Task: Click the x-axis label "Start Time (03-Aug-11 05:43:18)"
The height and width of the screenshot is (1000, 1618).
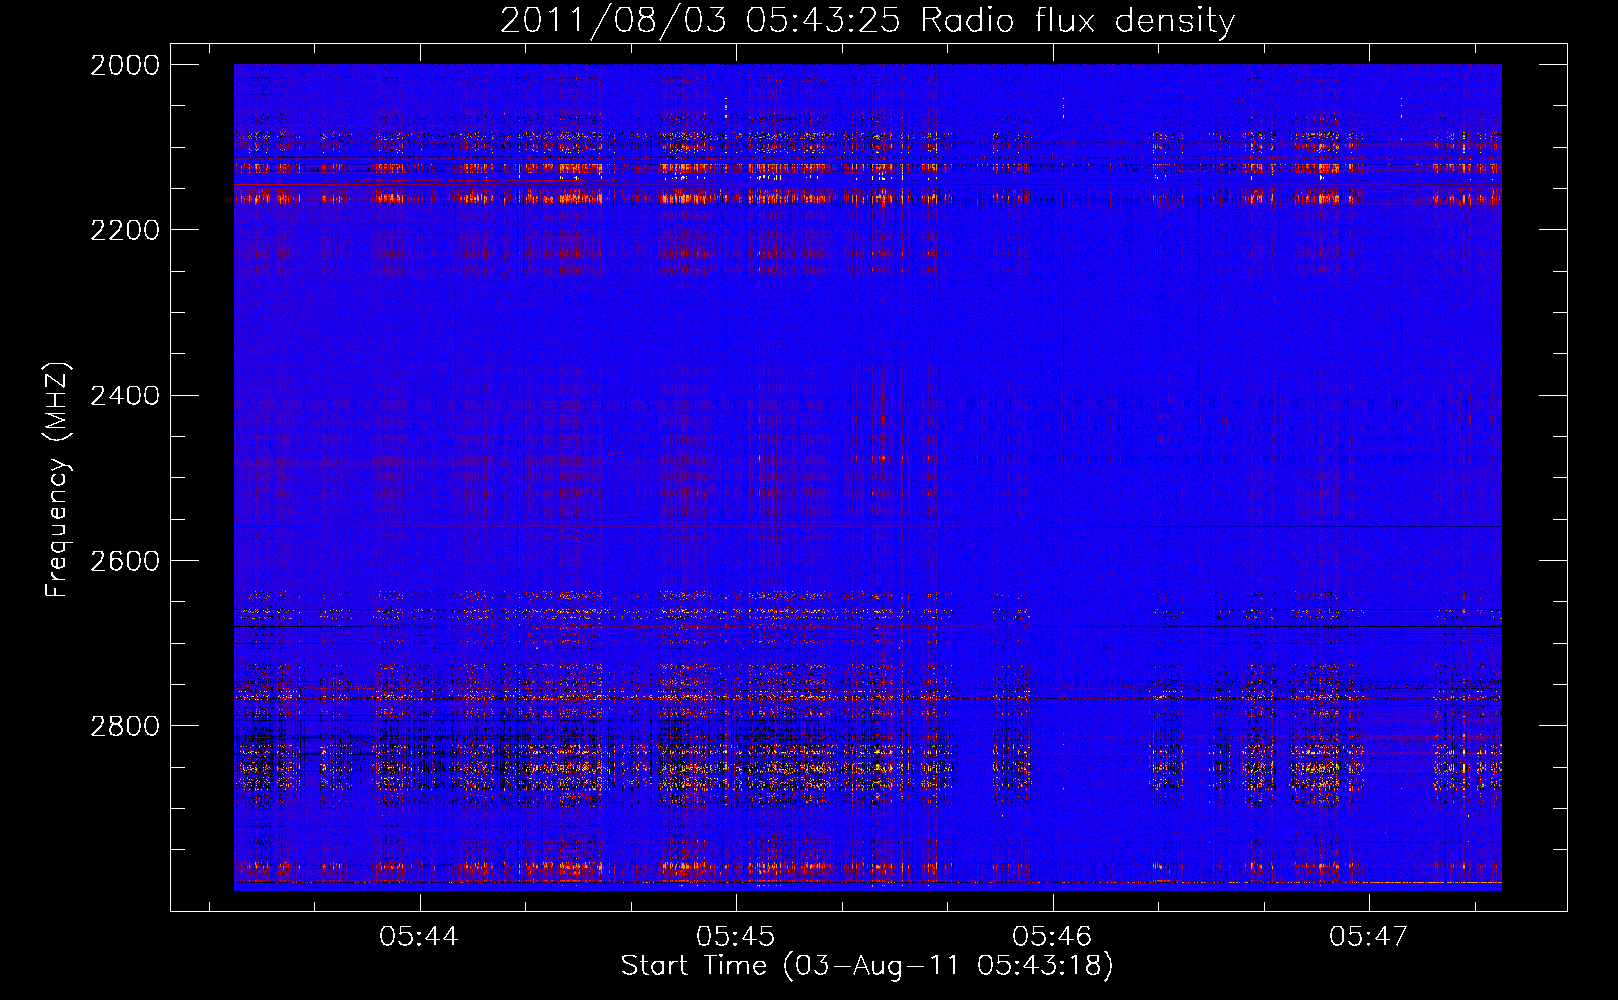Action: pos(867,966)
